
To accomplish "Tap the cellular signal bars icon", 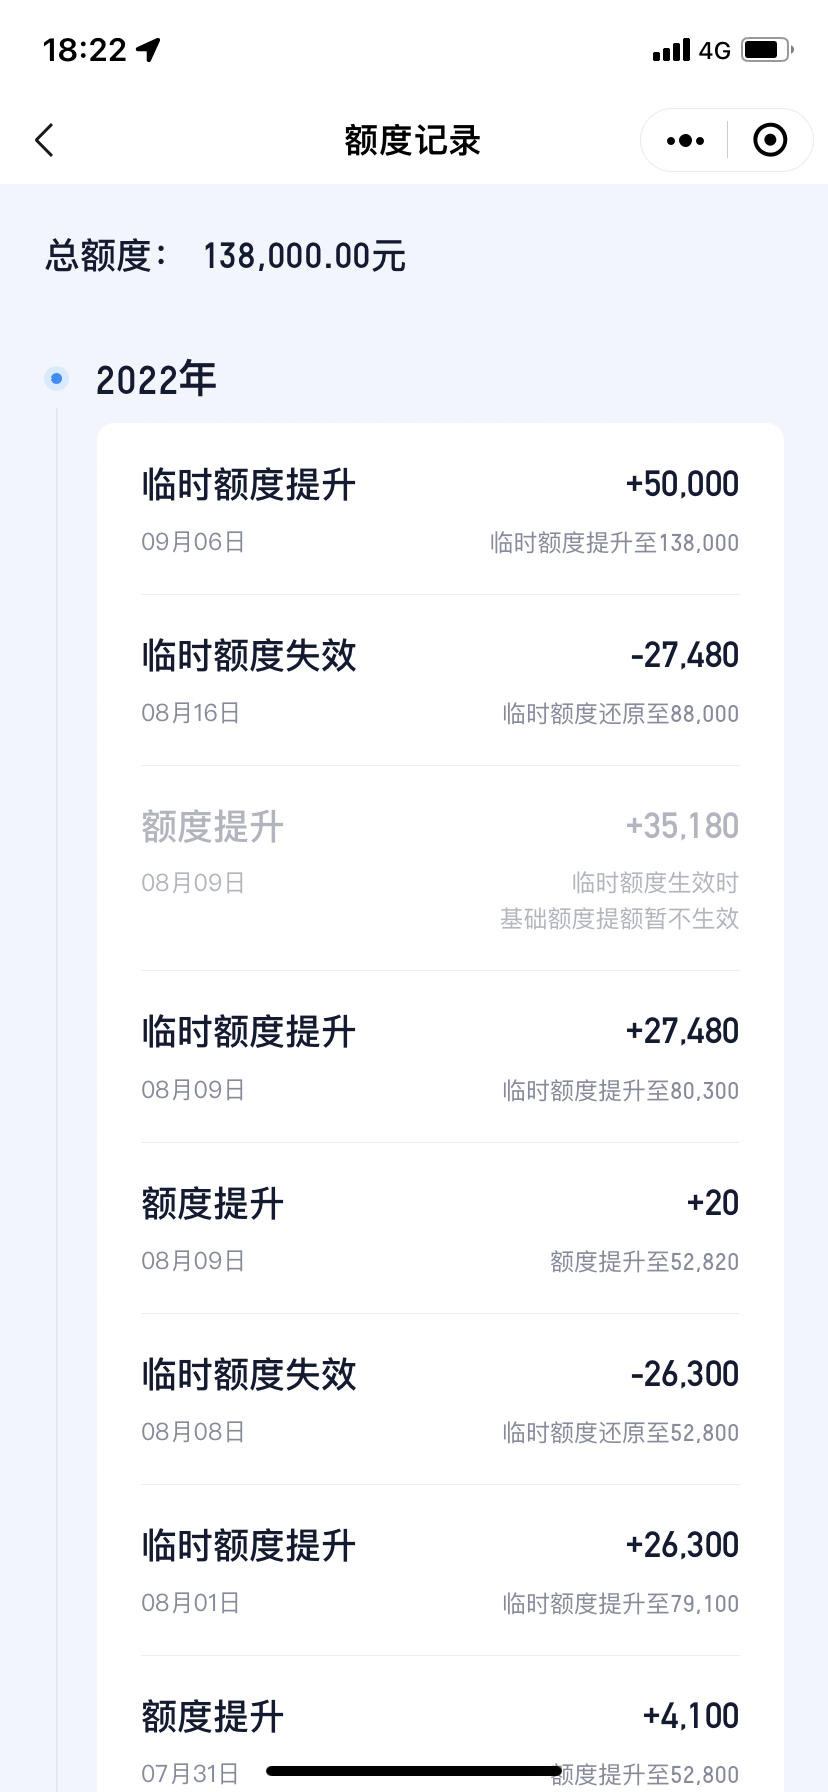I will 671,50.
